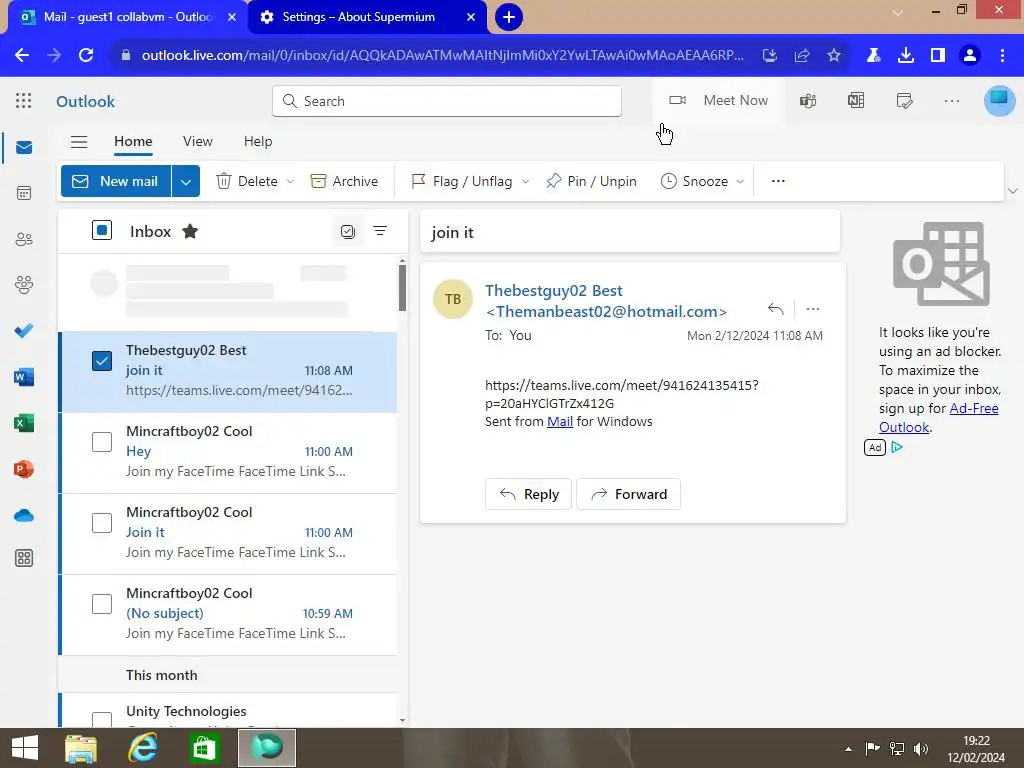Open header more options ellipsis

tap(952, 101)
